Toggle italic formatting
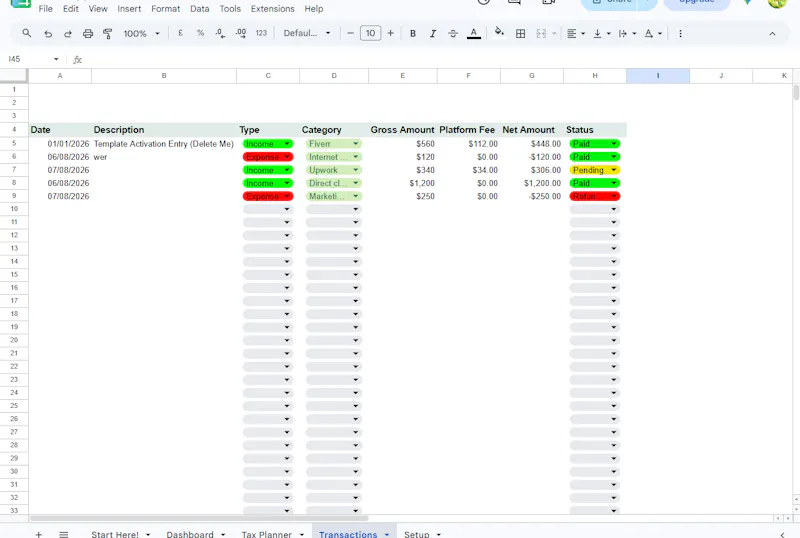The image size is (800, 538). tap(433, 34)
